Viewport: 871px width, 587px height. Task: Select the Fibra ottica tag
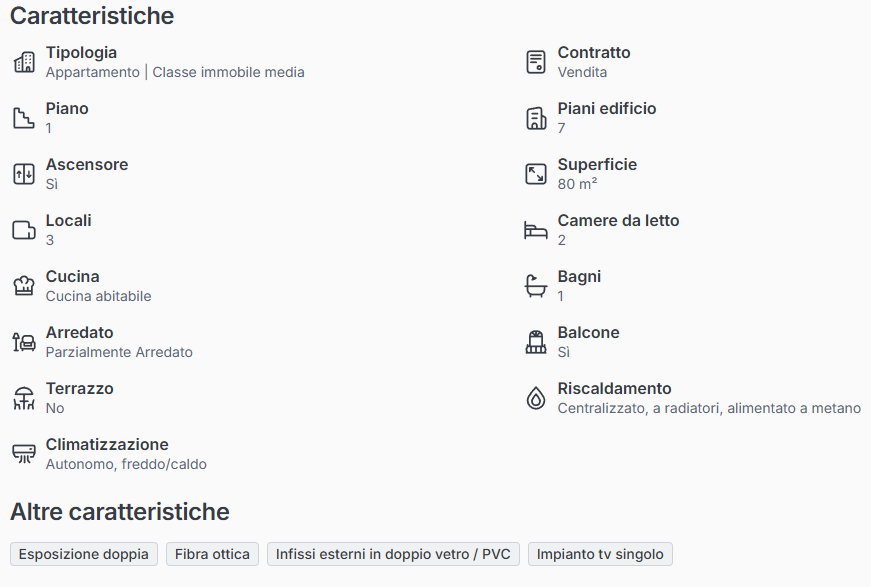[x=212, y=554]
